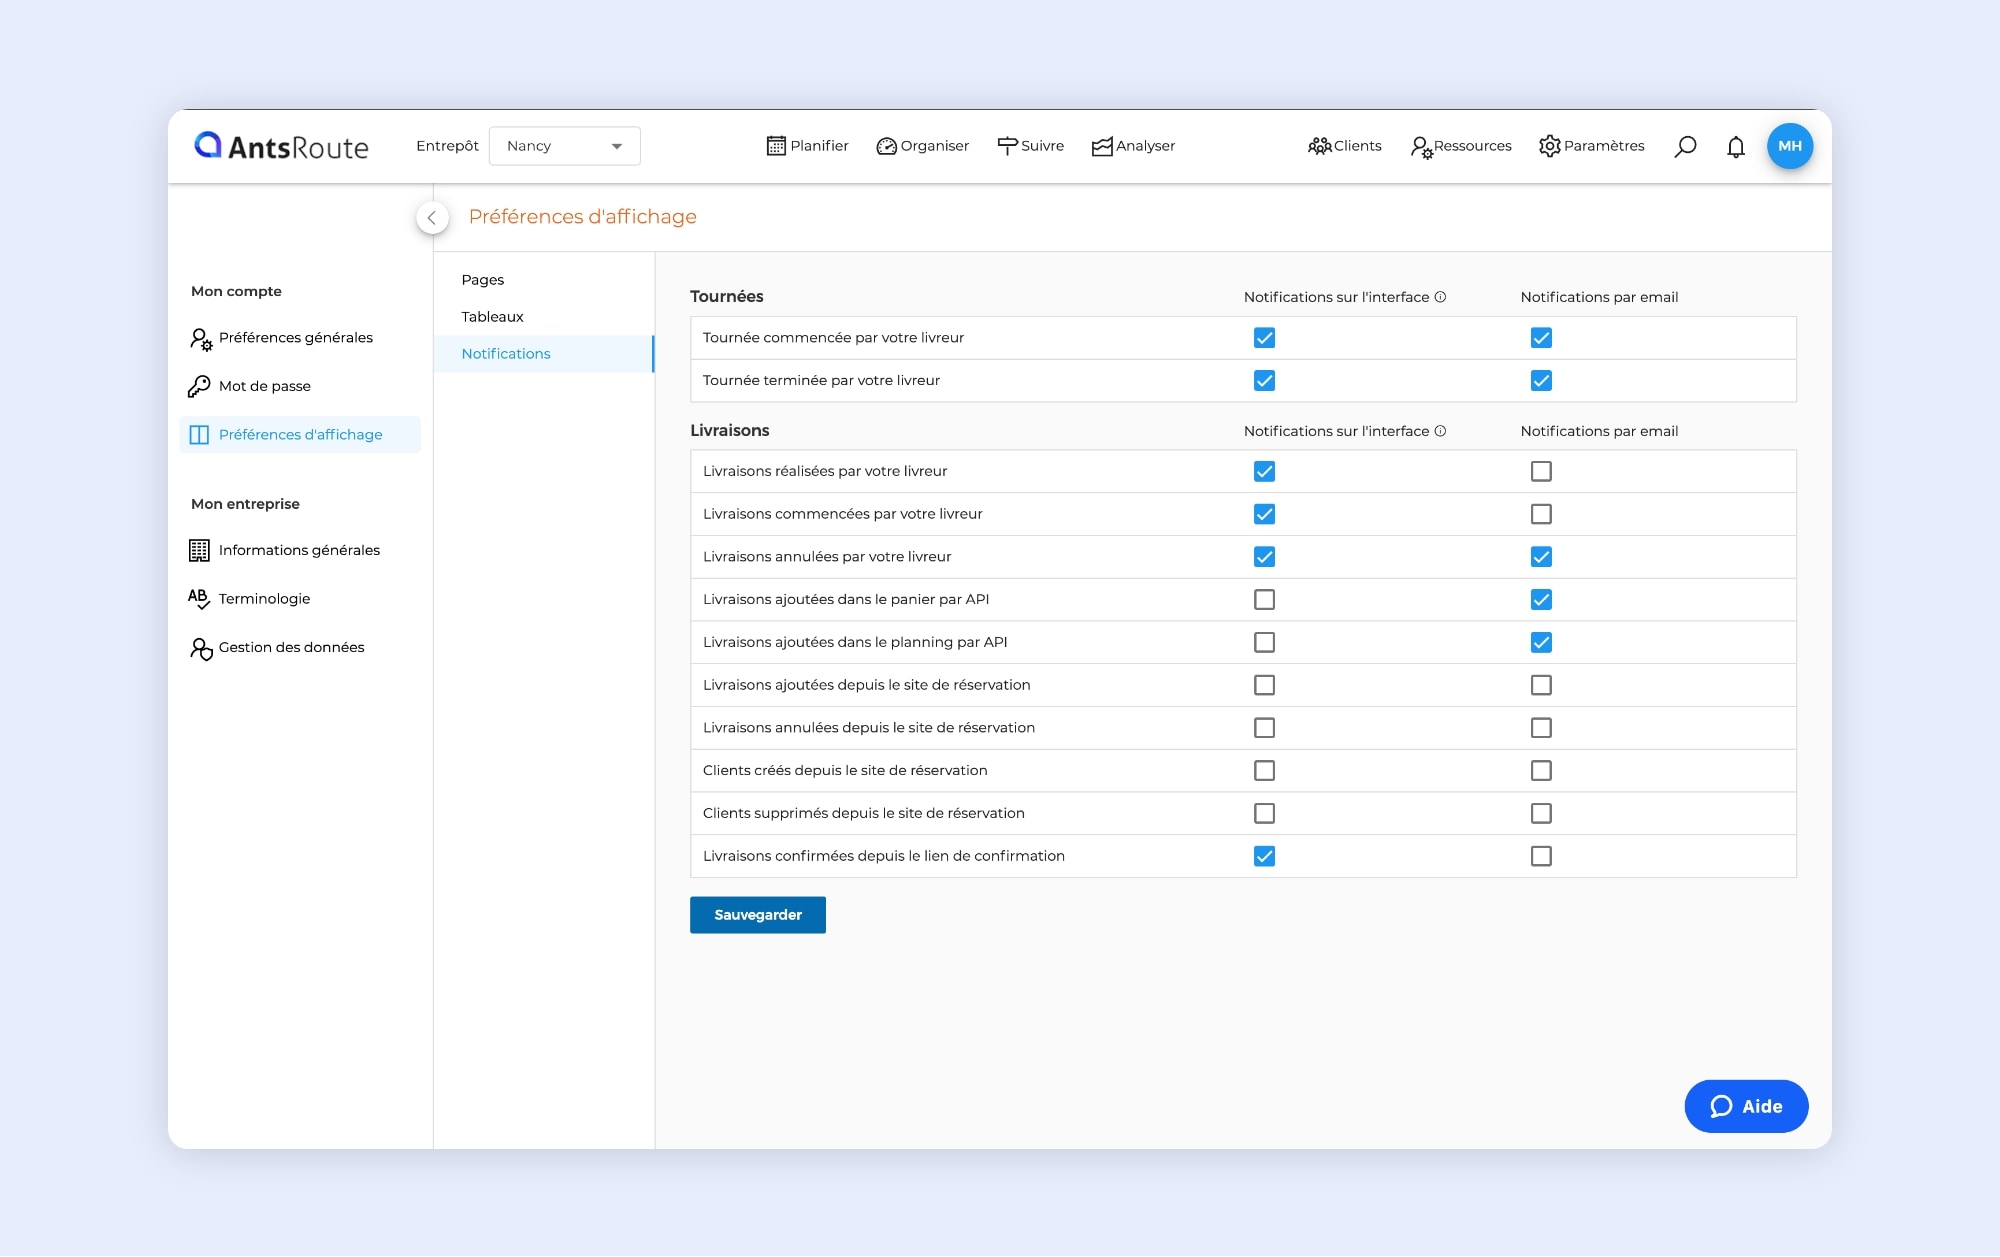Open Paramètres gear in top bar
Screen dimensions: 2000x1257
[1591, 146]
